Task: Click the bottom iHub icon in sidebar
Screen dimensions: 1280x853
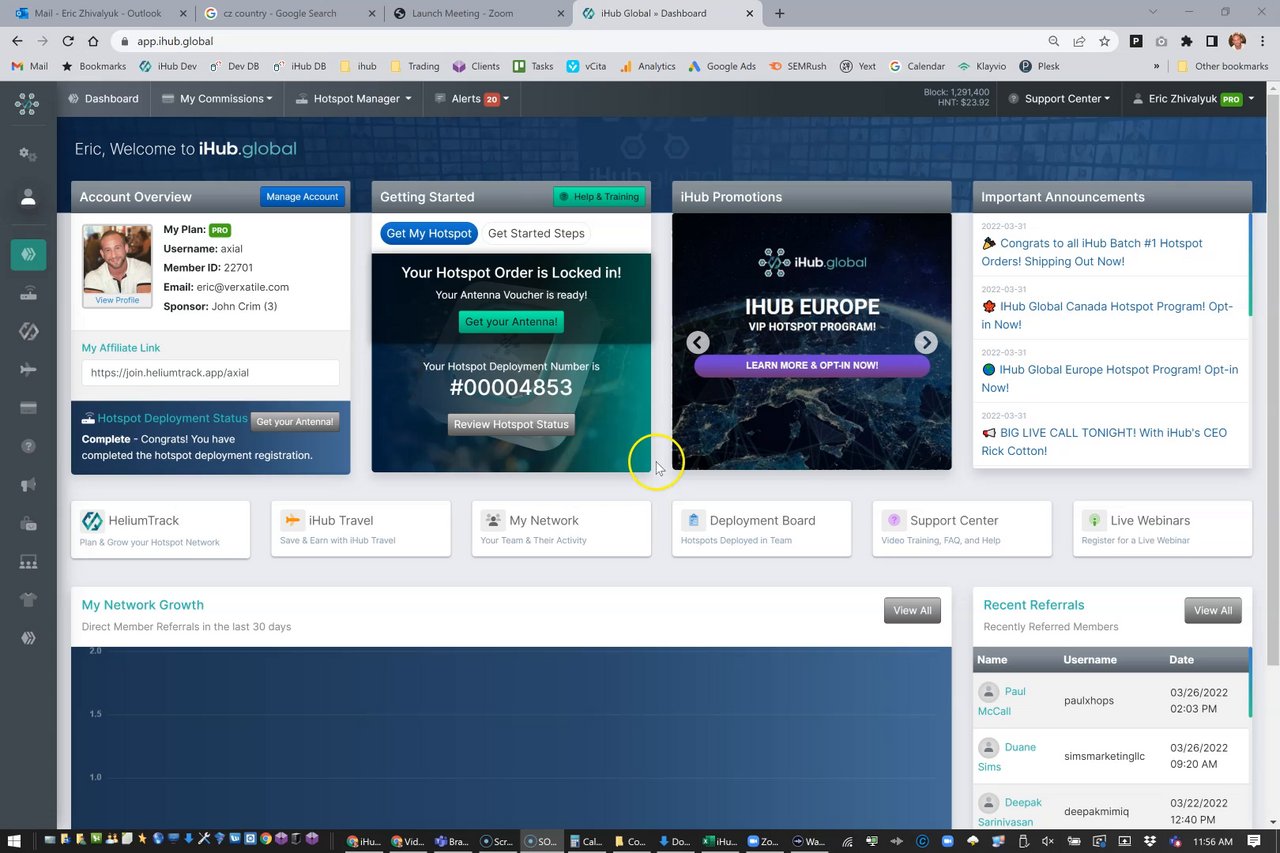Action: coord(28,638)
